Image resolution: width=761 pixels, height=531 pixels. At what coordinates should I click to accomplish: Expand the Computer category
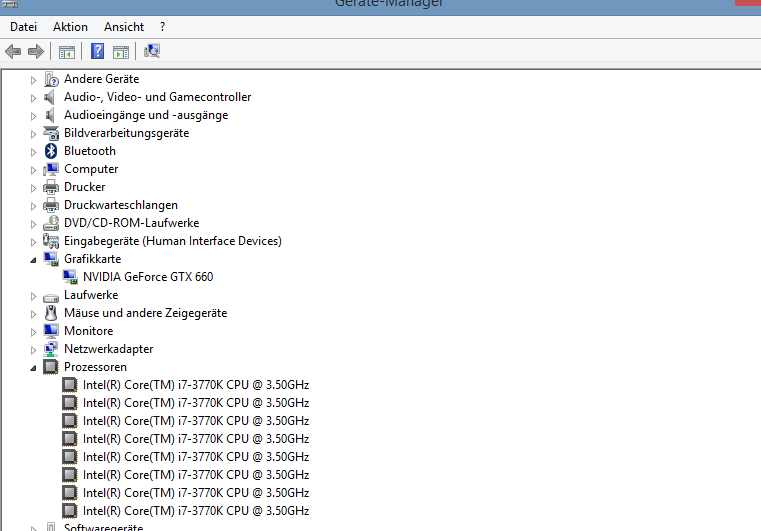point(33,170)
